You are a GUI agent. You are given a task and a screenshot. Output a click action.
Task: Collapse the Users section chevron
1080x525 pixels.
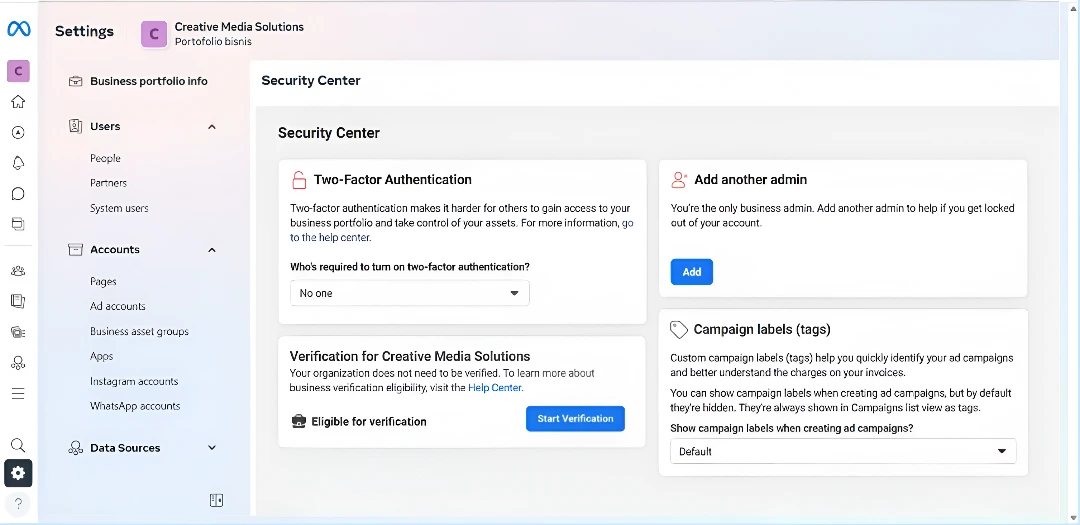click(212, 127)
